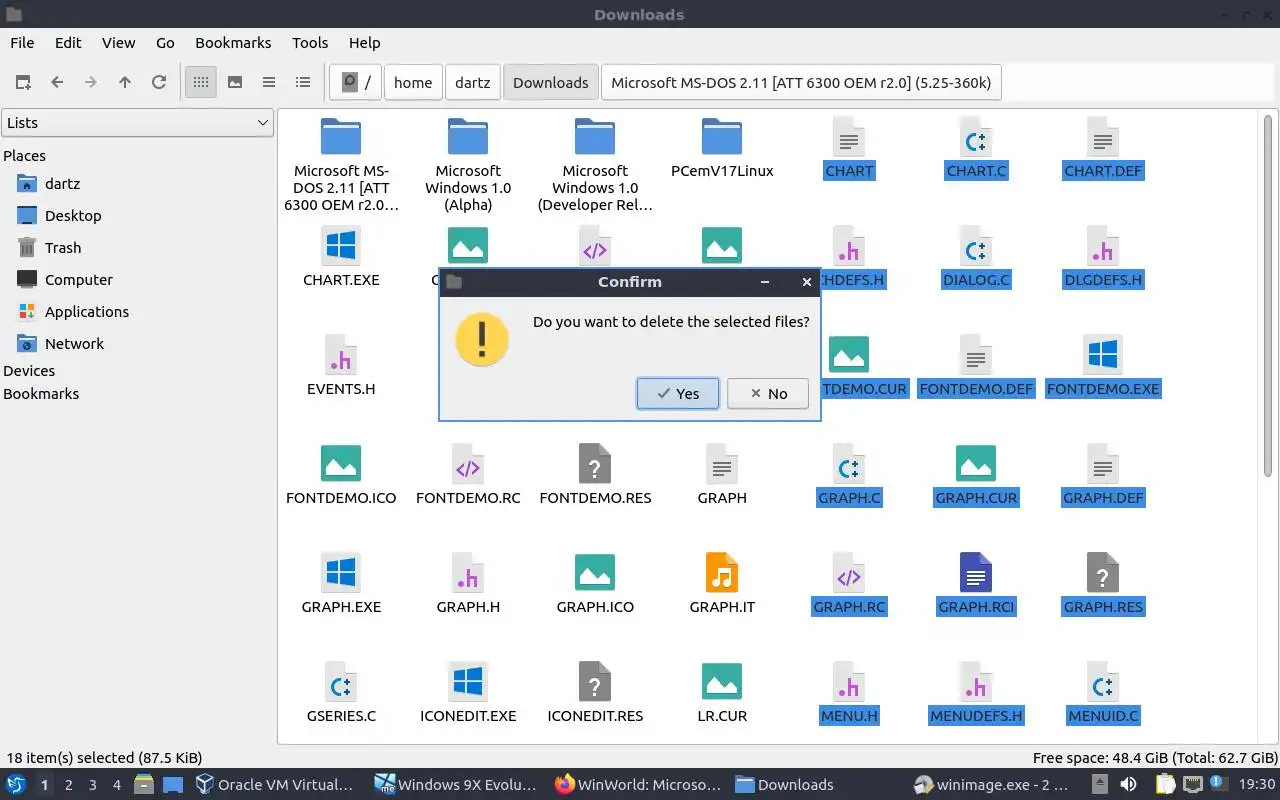Select the FONTDEMO.RES file
The image size is (1280, 800).
595,475
